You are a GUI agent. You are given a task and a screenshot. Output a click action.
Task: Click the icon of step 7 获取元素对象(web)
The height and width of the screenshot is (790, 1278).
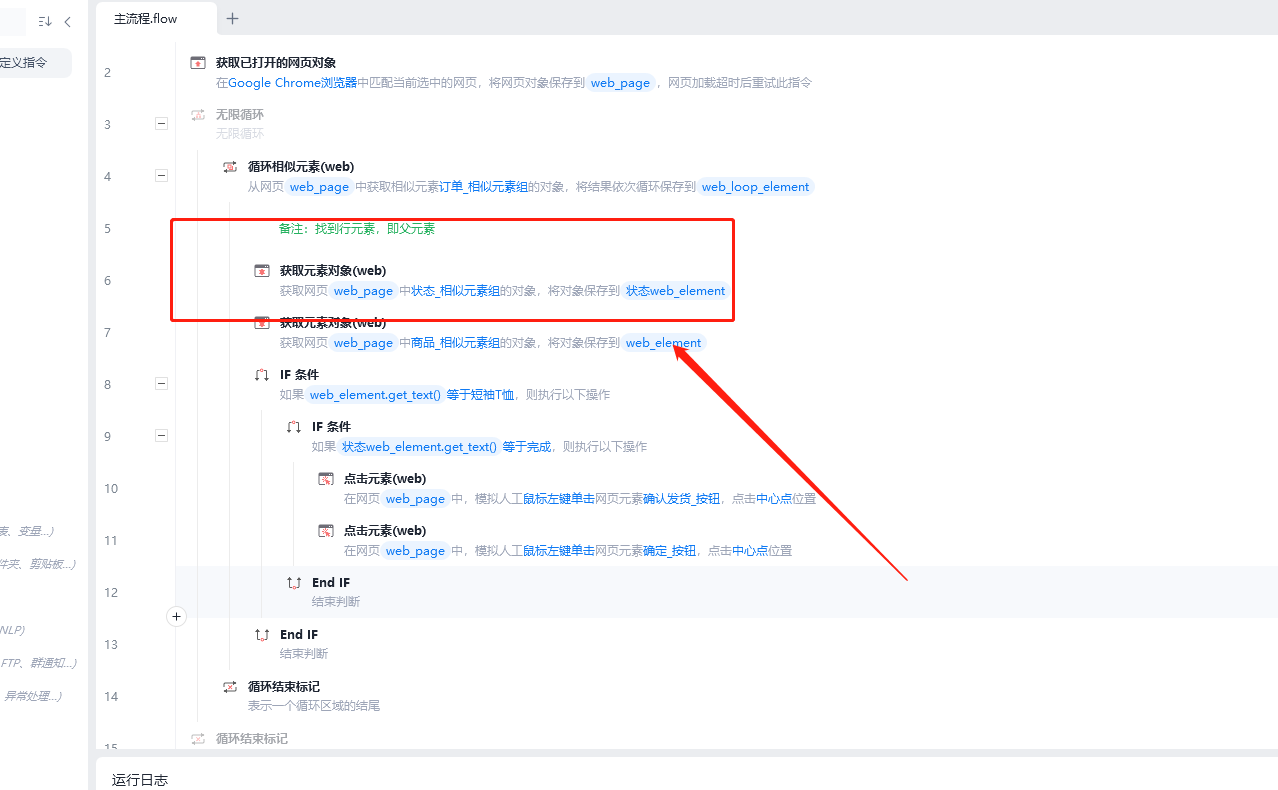tap(262, 323)
